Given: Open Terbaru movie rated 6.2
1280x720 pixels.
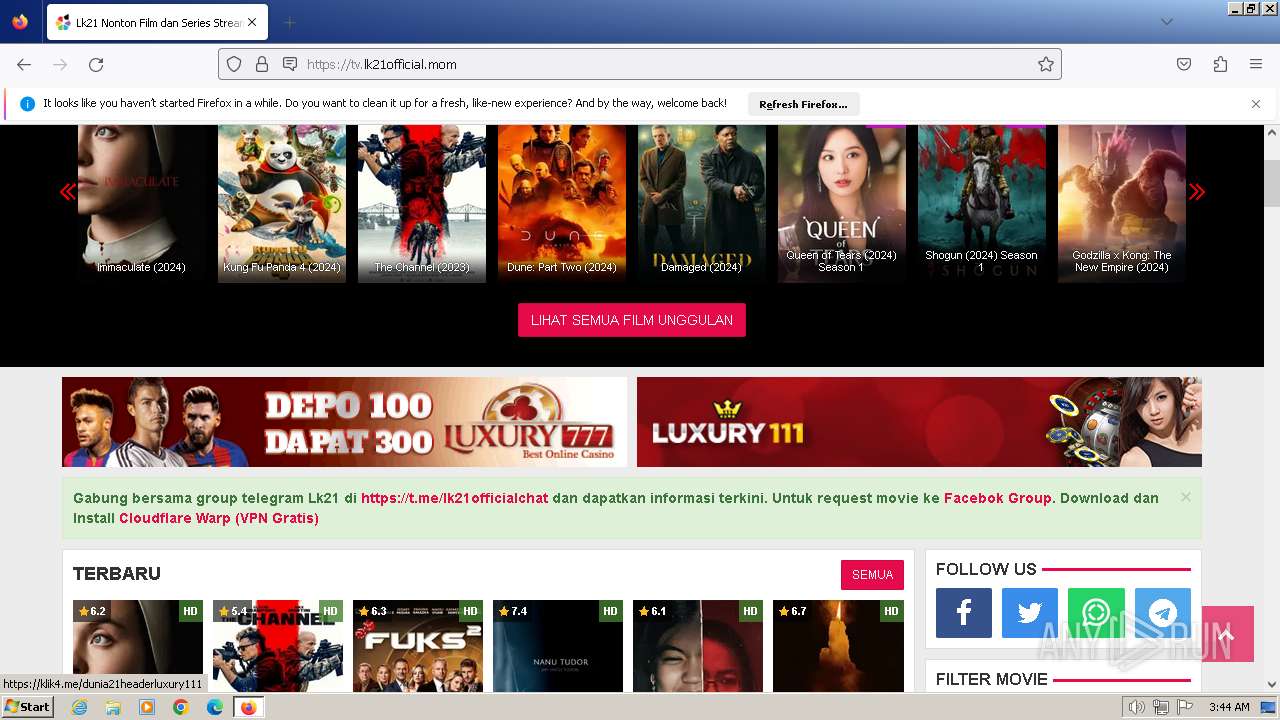Looking at the screenshot, I should click(138, 646).
